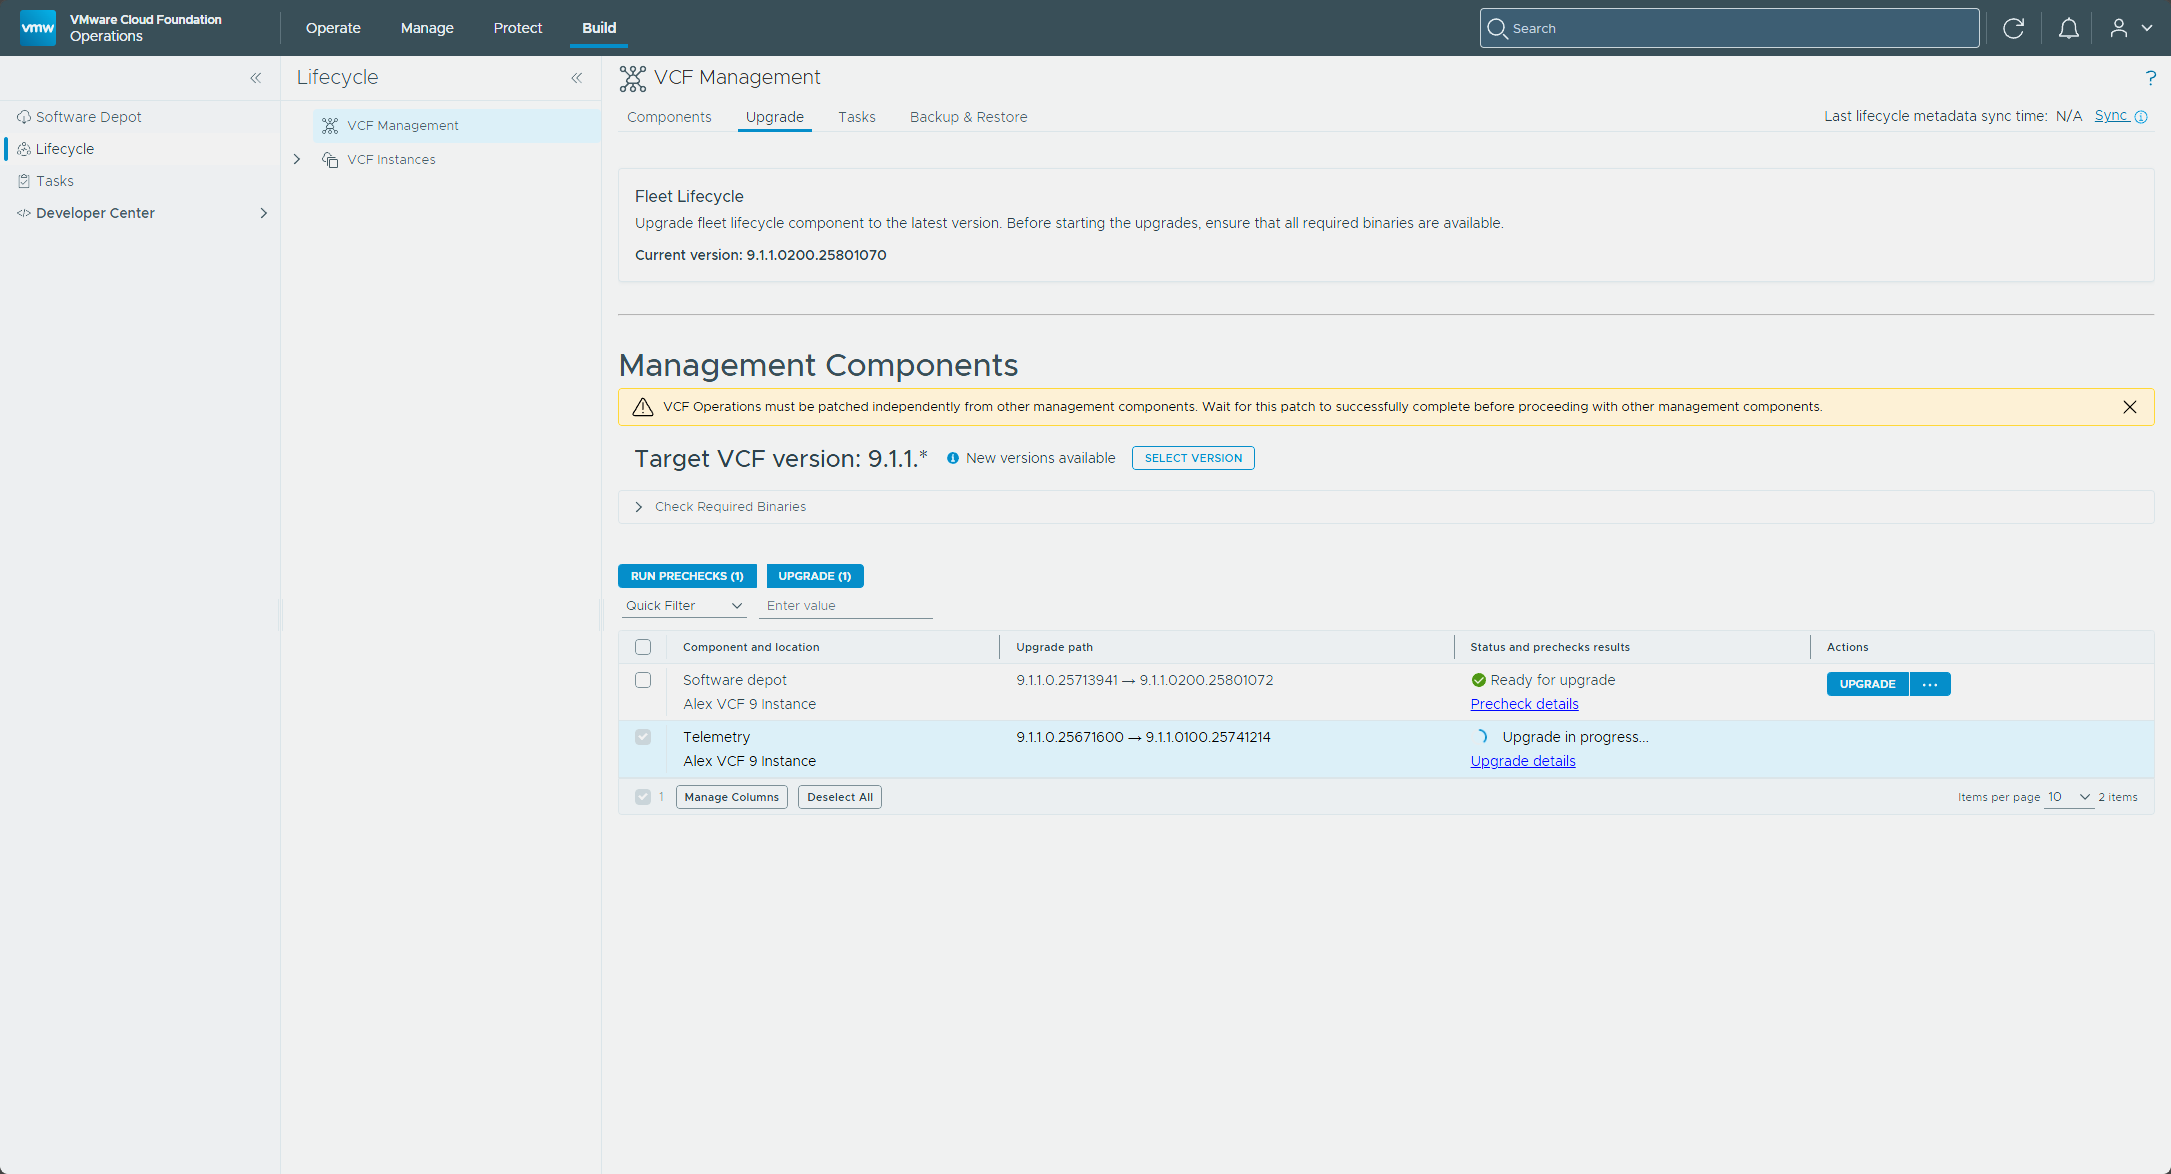Open the Operate menu
Screen dimensions: 2171x1174
[333, 28]
